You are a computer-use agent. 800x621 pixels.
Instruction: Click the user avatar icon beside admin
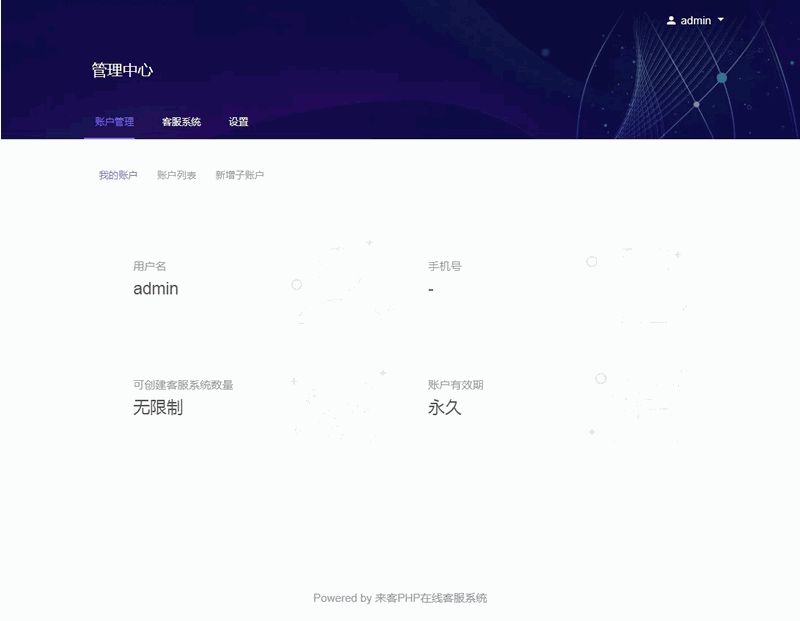[671, 20]
